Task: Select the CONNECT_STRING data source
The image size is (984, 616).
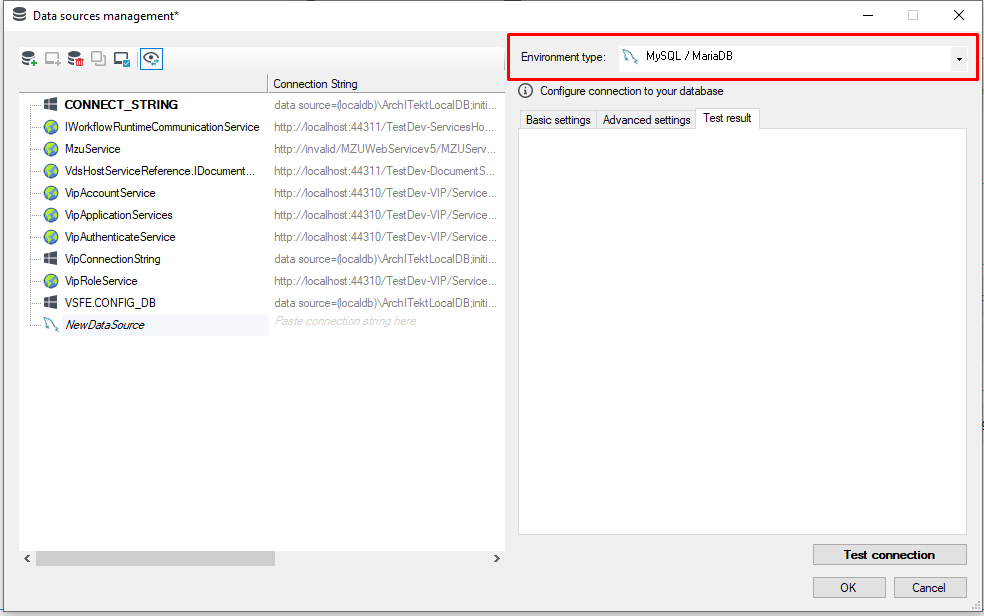Action: click(x=121, y=105)
